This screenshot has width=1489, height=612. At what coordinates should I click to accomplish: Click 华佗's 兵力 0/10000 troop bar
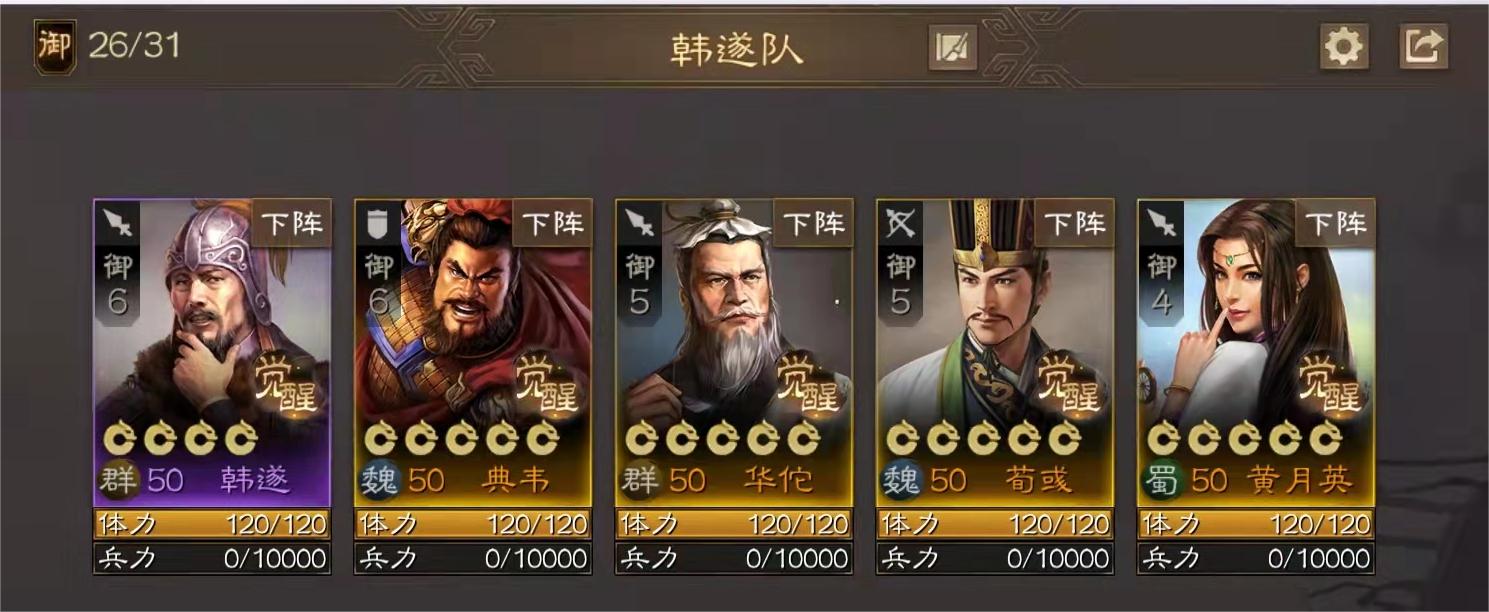tap(734, 558)
